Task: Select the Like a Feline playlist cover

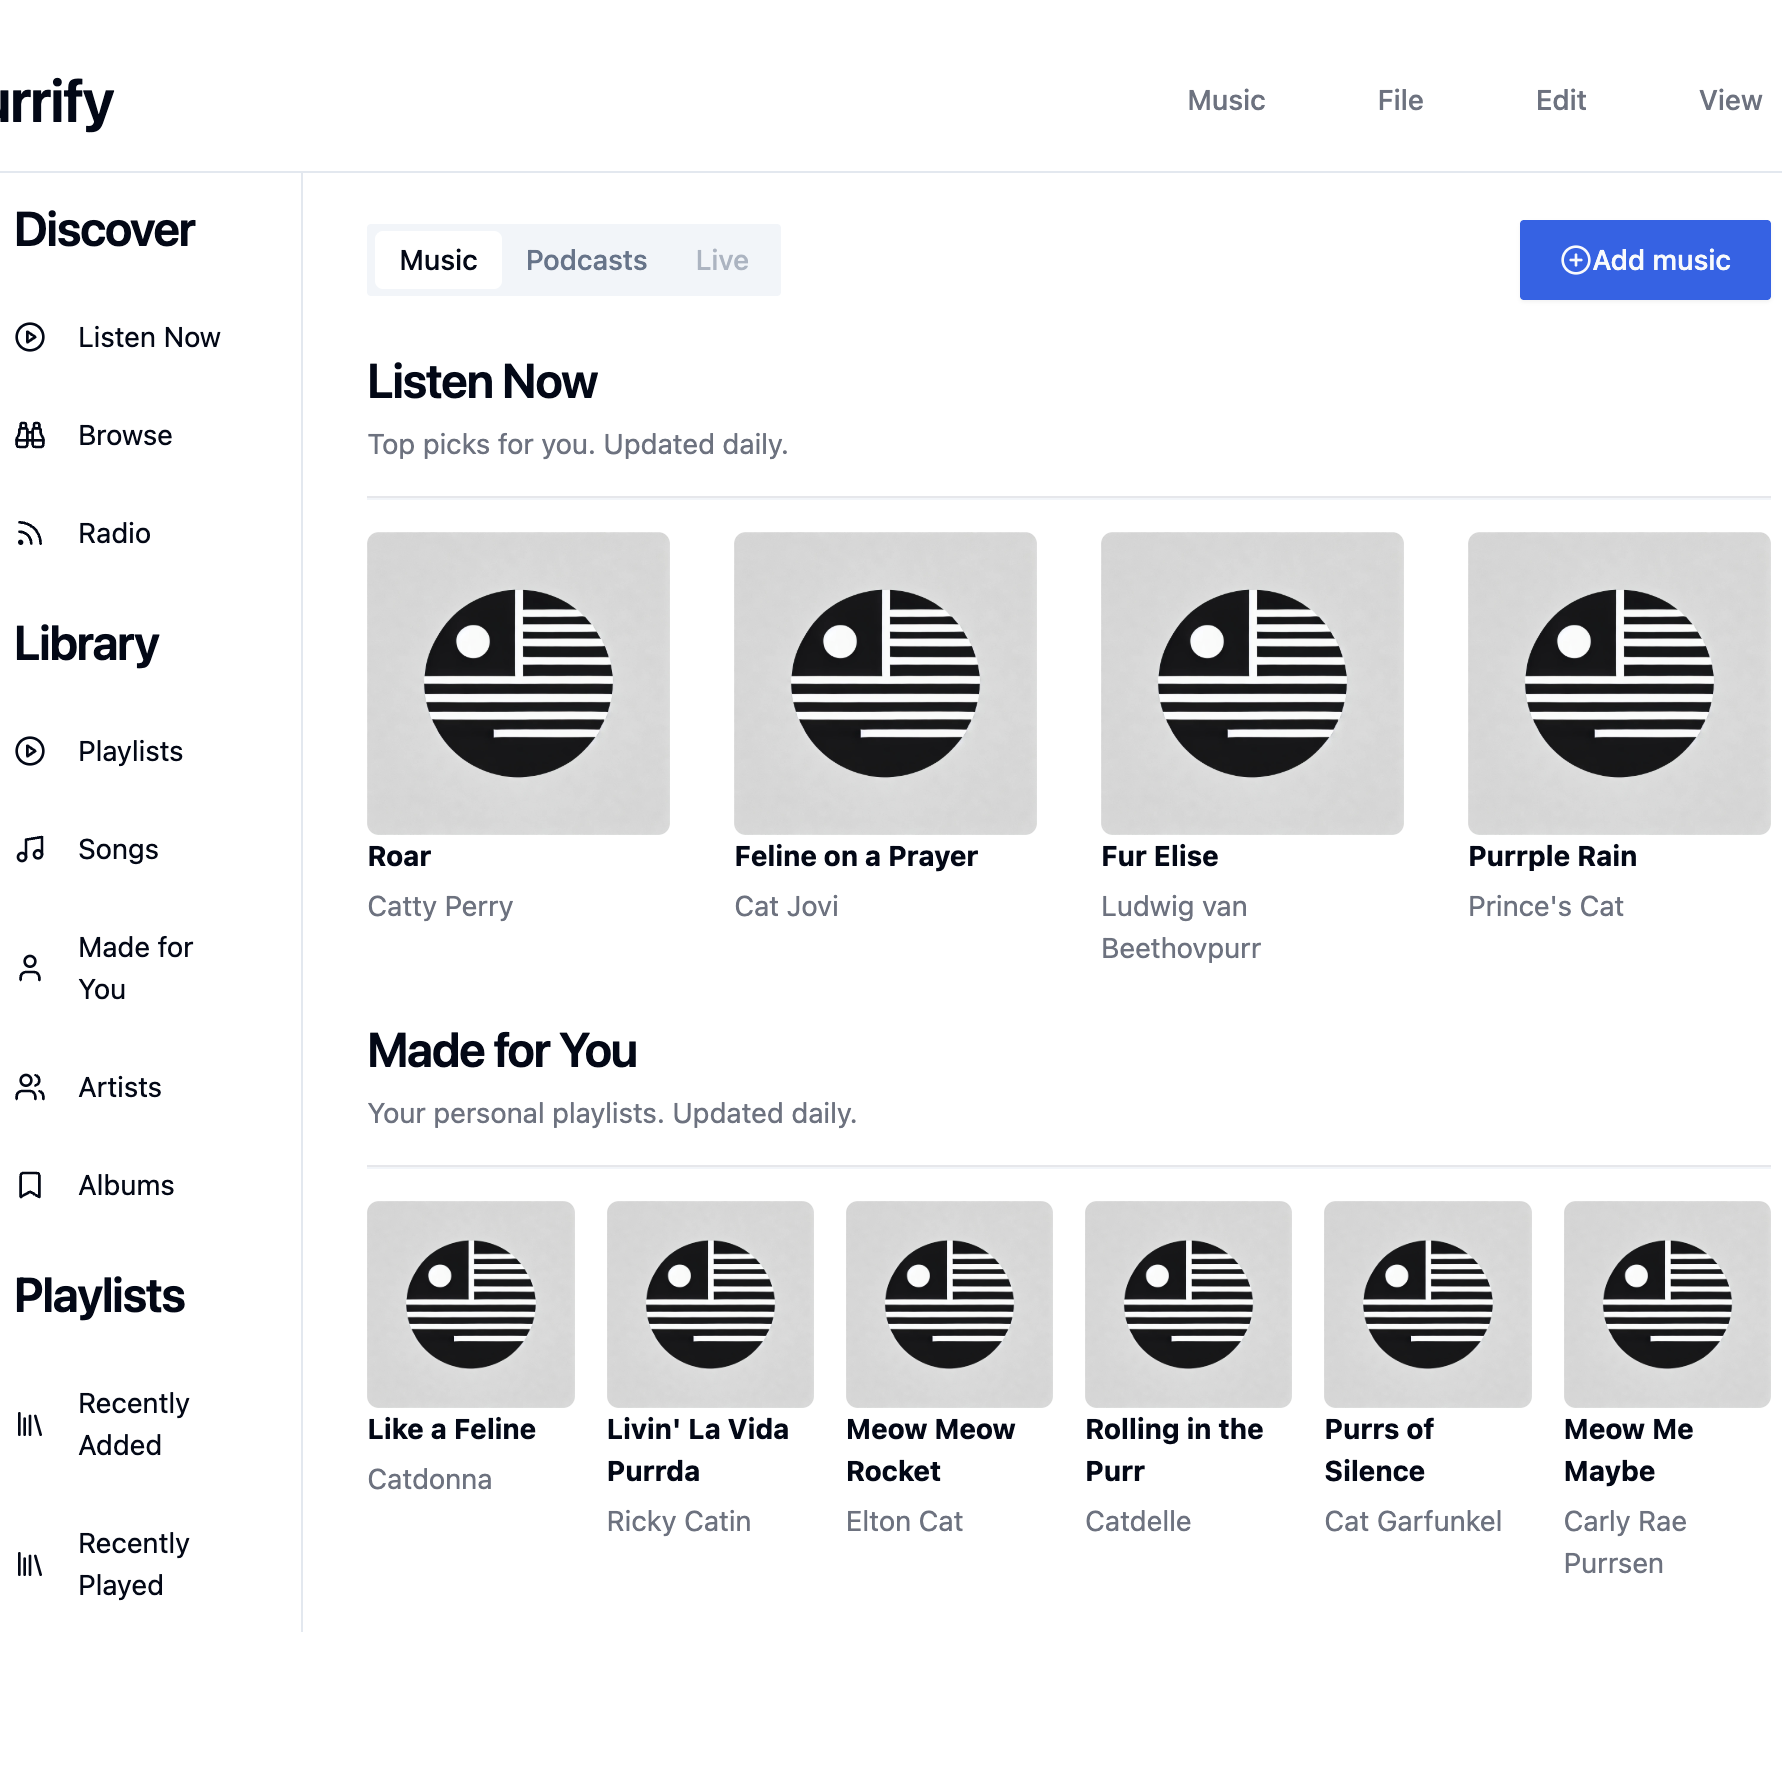Action: [x=470, y=1304]
